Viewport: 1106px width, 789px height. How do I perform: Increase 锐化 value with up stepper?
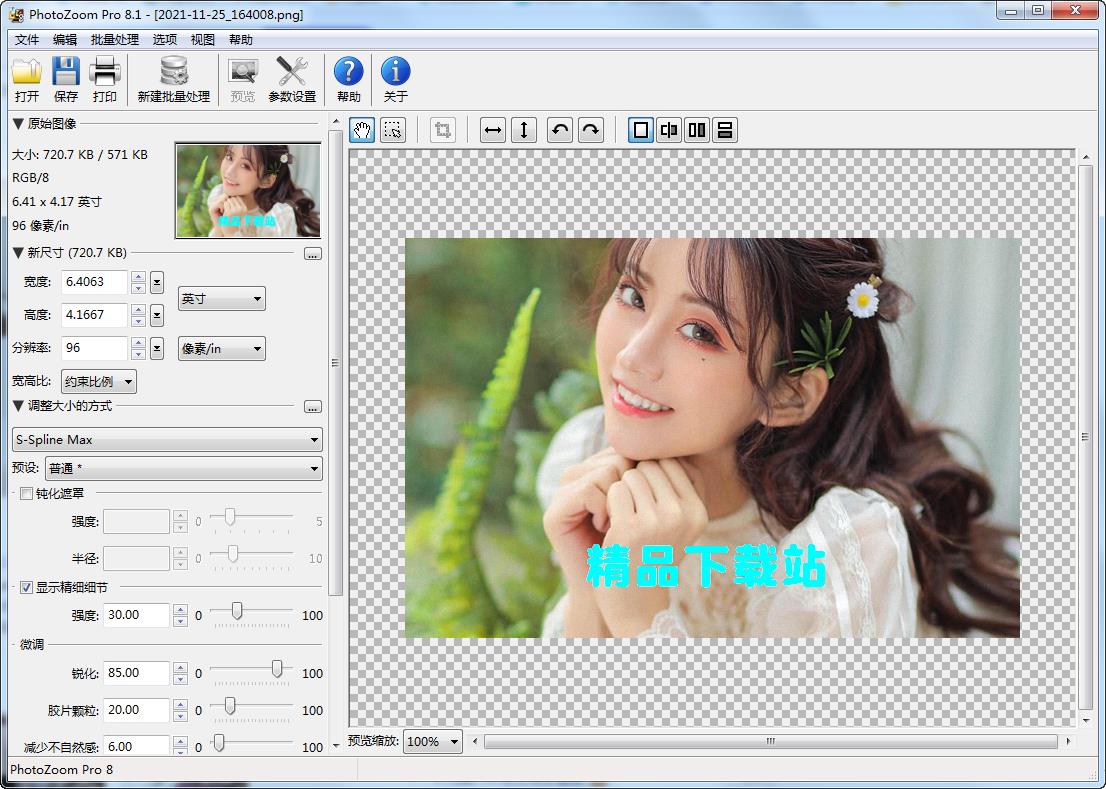point(181,668)
